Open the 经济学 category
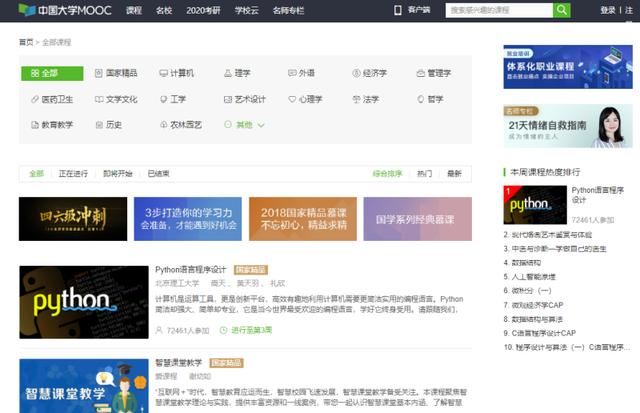The image size is (640, 413). pos(369,73)
